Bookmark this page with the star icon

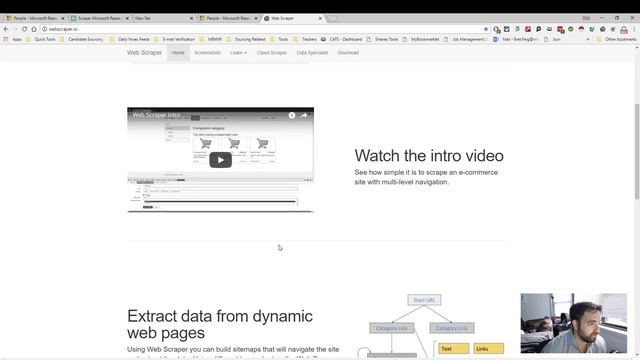(486, 29)
